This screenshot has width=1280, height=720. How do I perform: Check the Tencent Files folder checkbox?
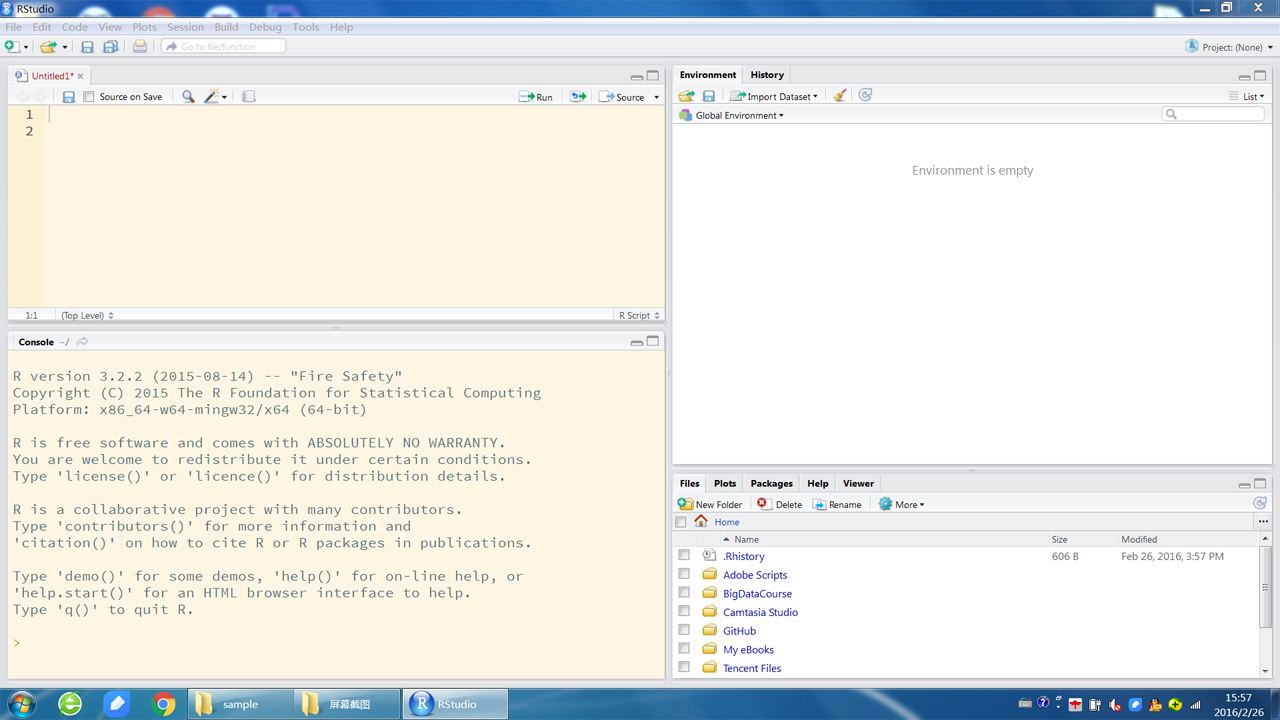point(684,667)
